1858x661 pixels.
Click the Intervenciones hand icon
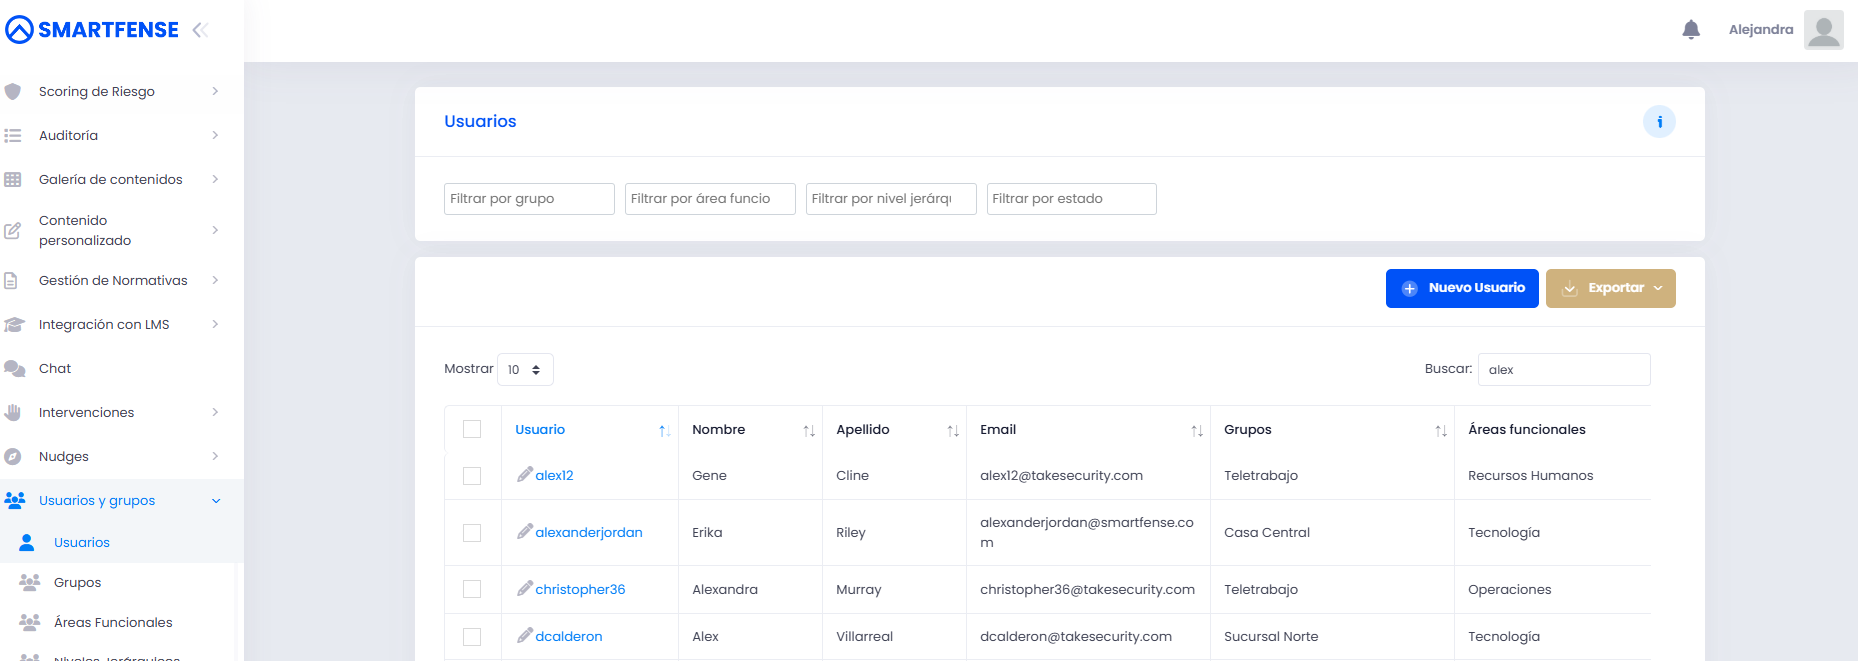(13, 413)
